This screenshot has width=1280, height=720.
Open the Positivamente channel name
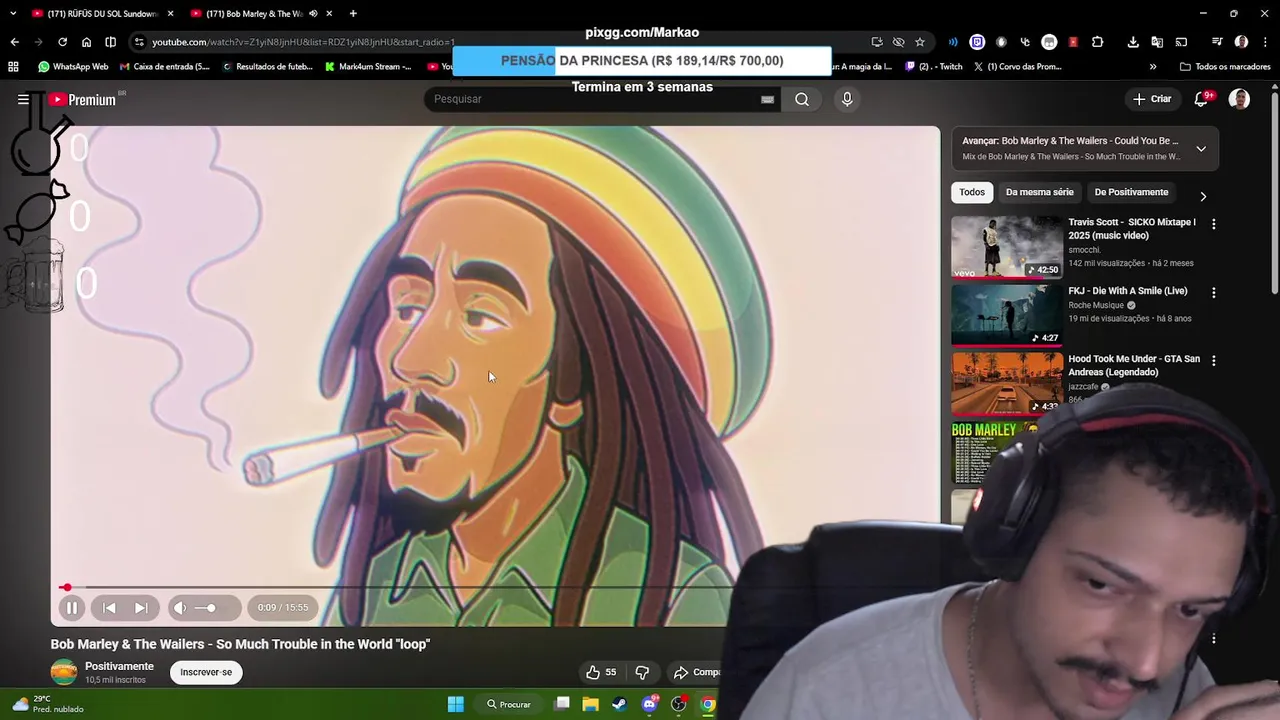coord(119,666)
